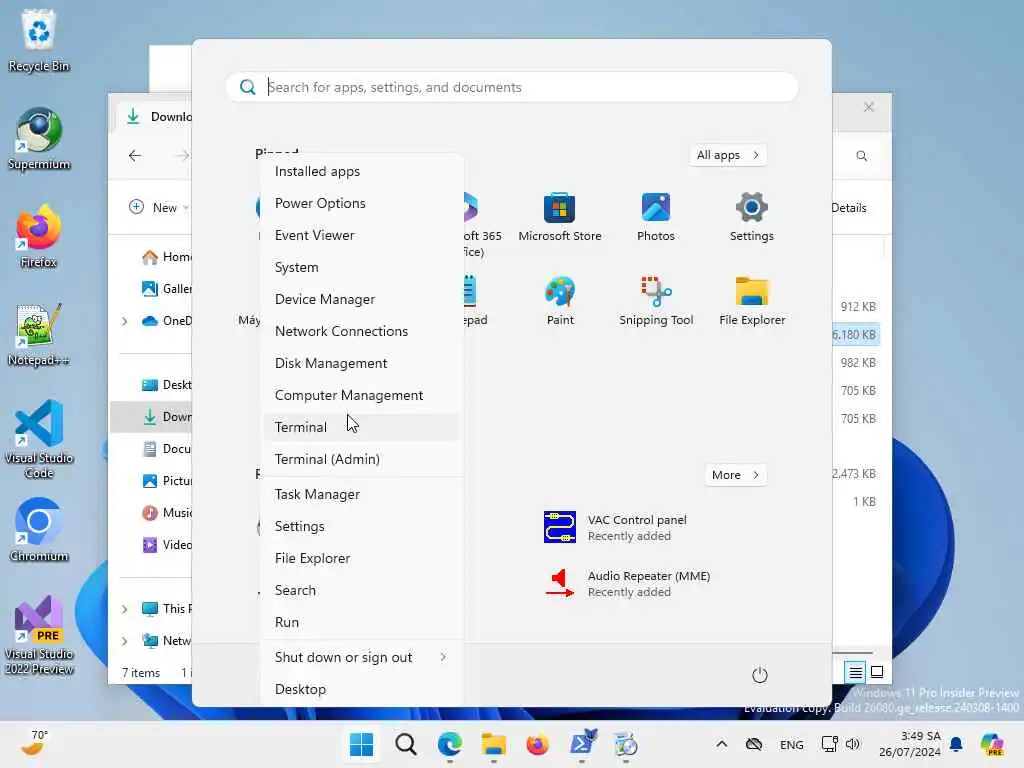Go back in the File Explorer window
The image size is (1024, 768).
coord(135,155)
